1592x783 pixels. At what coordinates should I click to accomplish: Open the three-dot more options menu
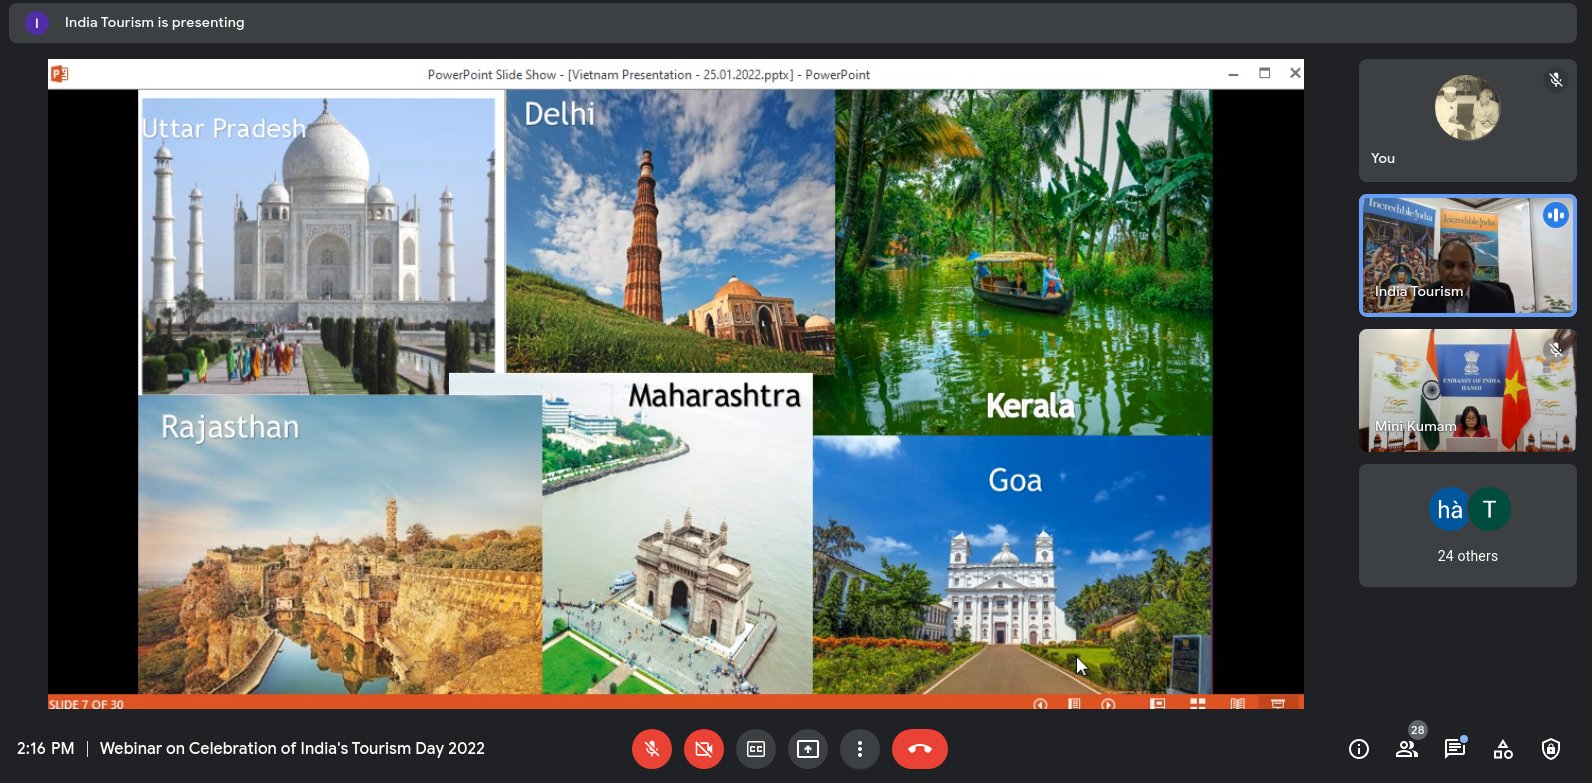[x=859, y=749]
